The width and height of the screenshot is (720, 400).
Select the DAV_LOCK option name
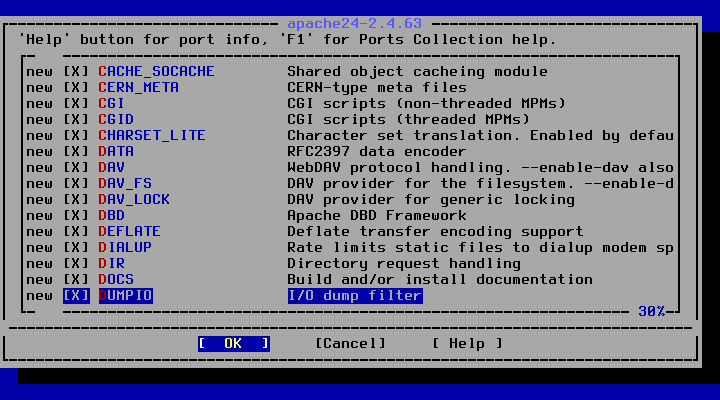[134, 200]
